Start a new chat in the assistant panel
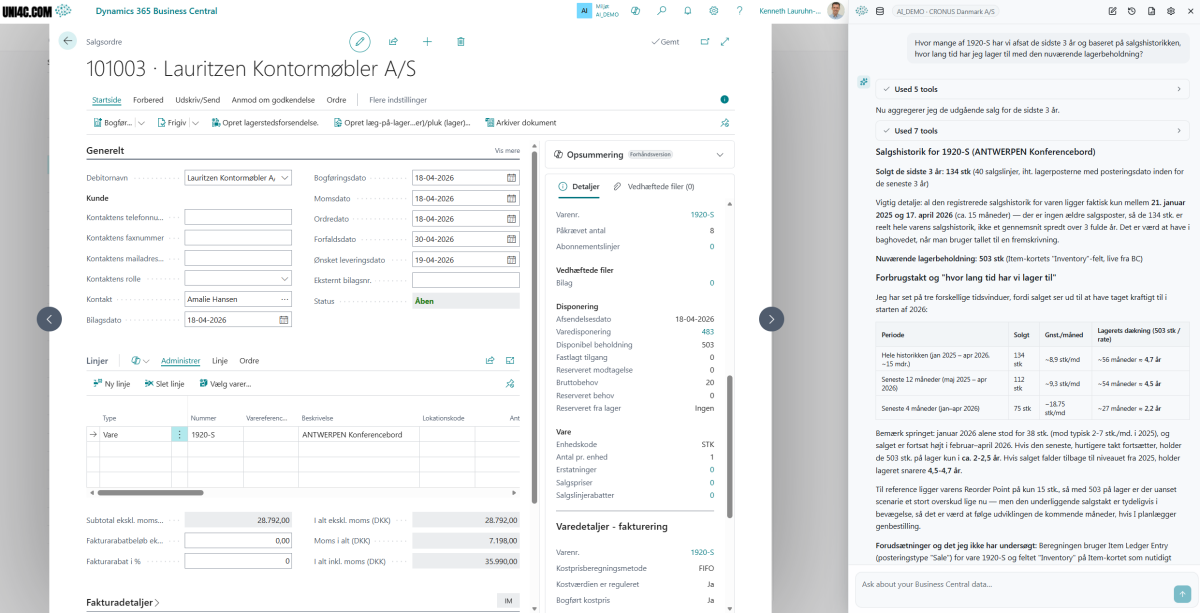Image resolution: width=1200 pixels, height=613 pixels. 1112,11
